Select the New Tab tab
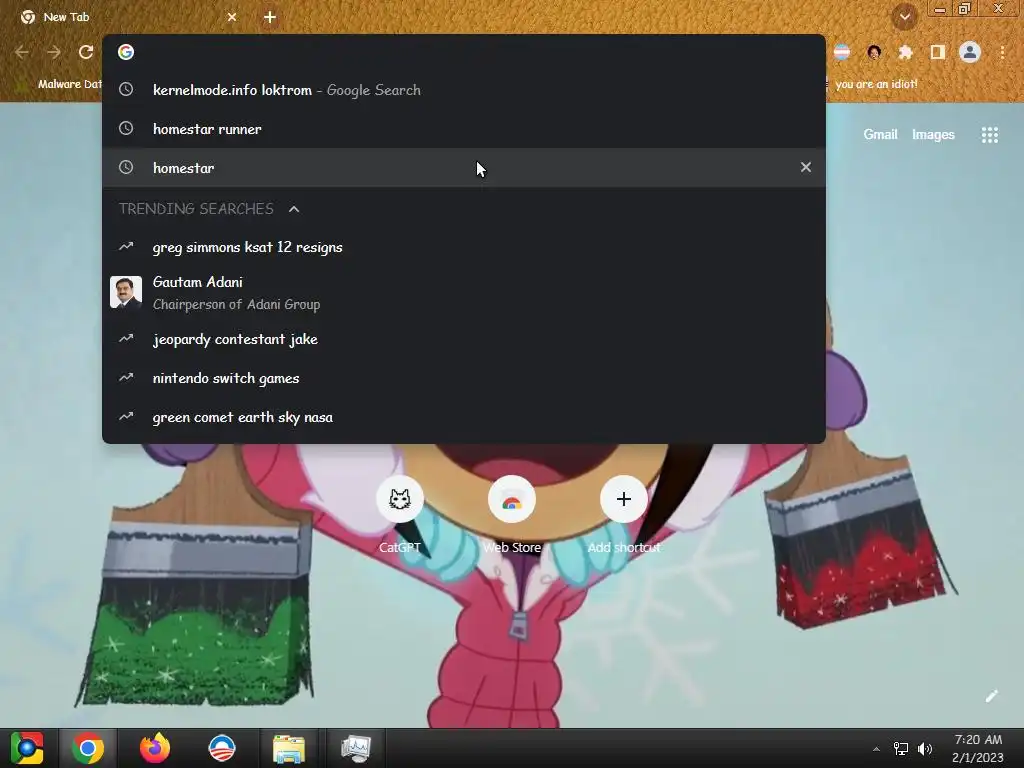This screenshot has height=768, width=1024. pyautogui.click(x=127, y=17)
